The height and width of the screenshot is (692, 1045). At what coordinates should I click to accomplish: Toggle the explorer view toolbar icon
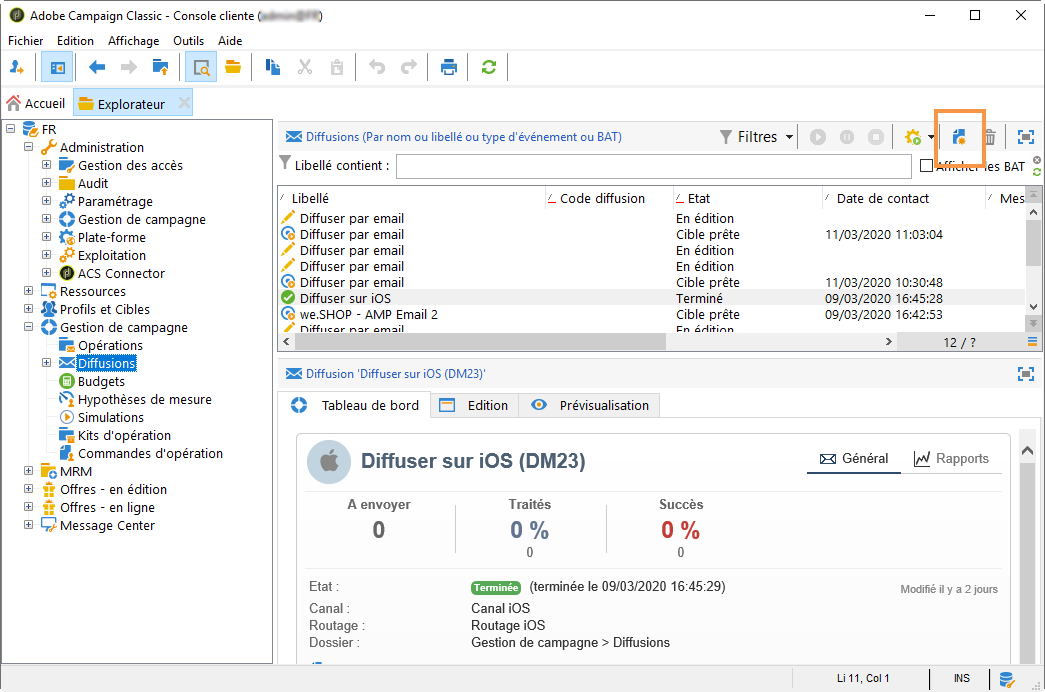pos(57,67)
